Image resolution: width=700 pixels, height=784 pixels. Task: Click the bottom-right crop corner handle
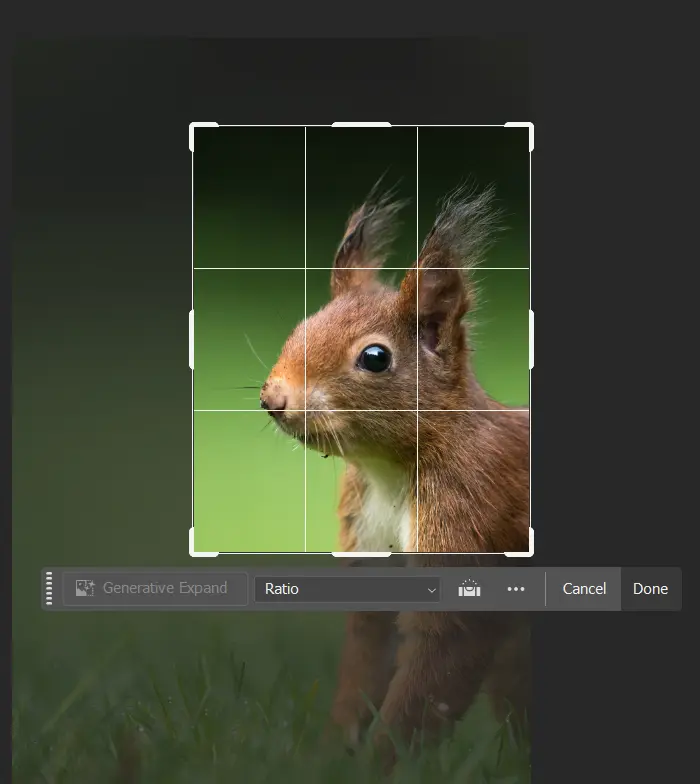[530, 553]
